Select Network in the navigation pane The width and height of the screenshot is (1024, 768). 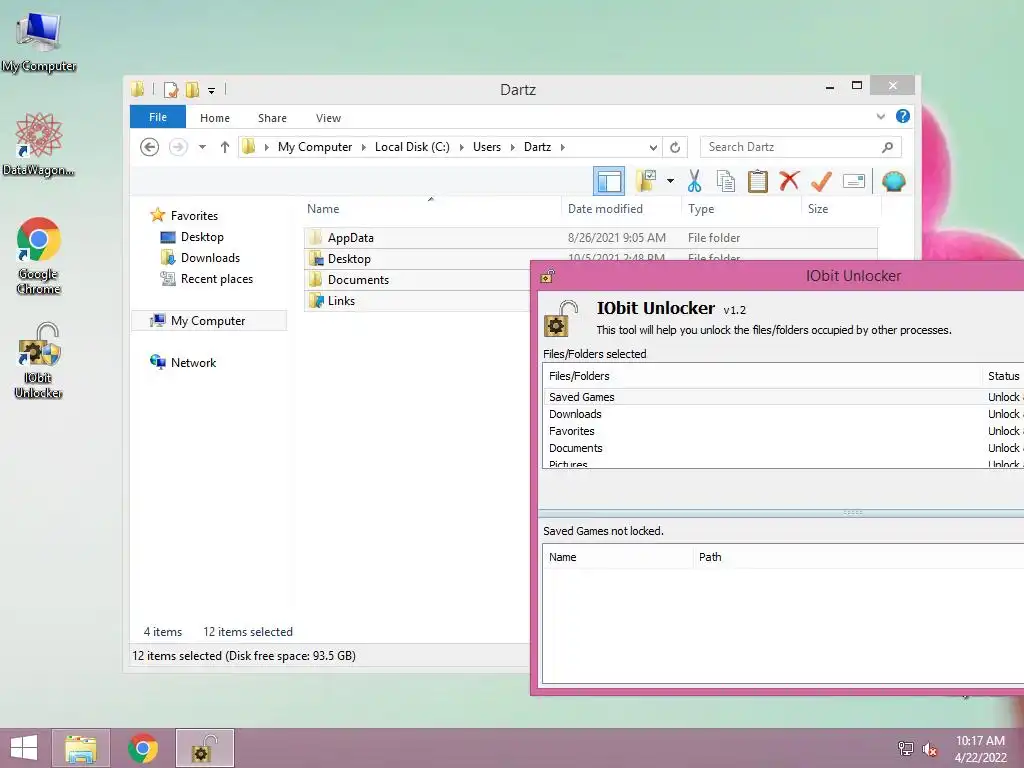pyautogui.click(x=193, y=362)
